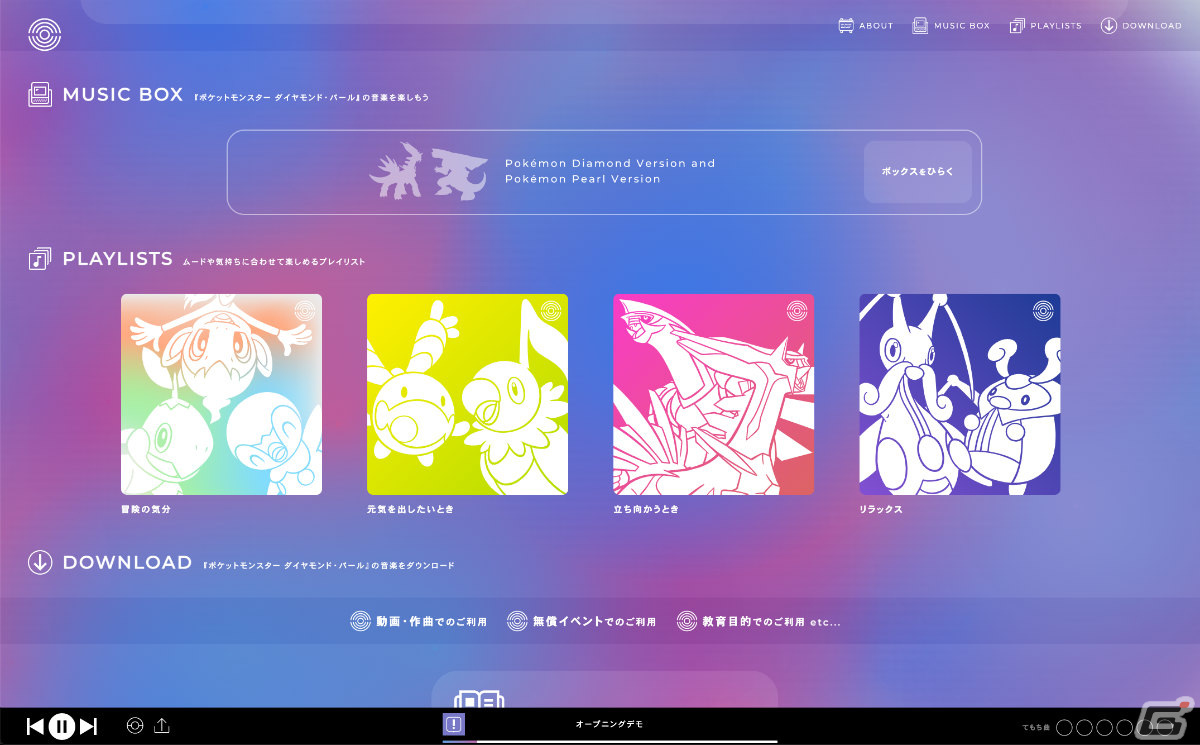Open the ABOUT page from top navigation

point(865,26)
